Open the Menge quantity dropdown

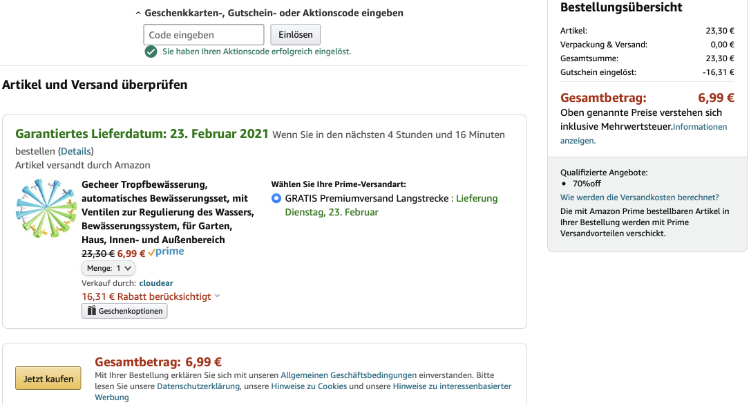(108, 269)
